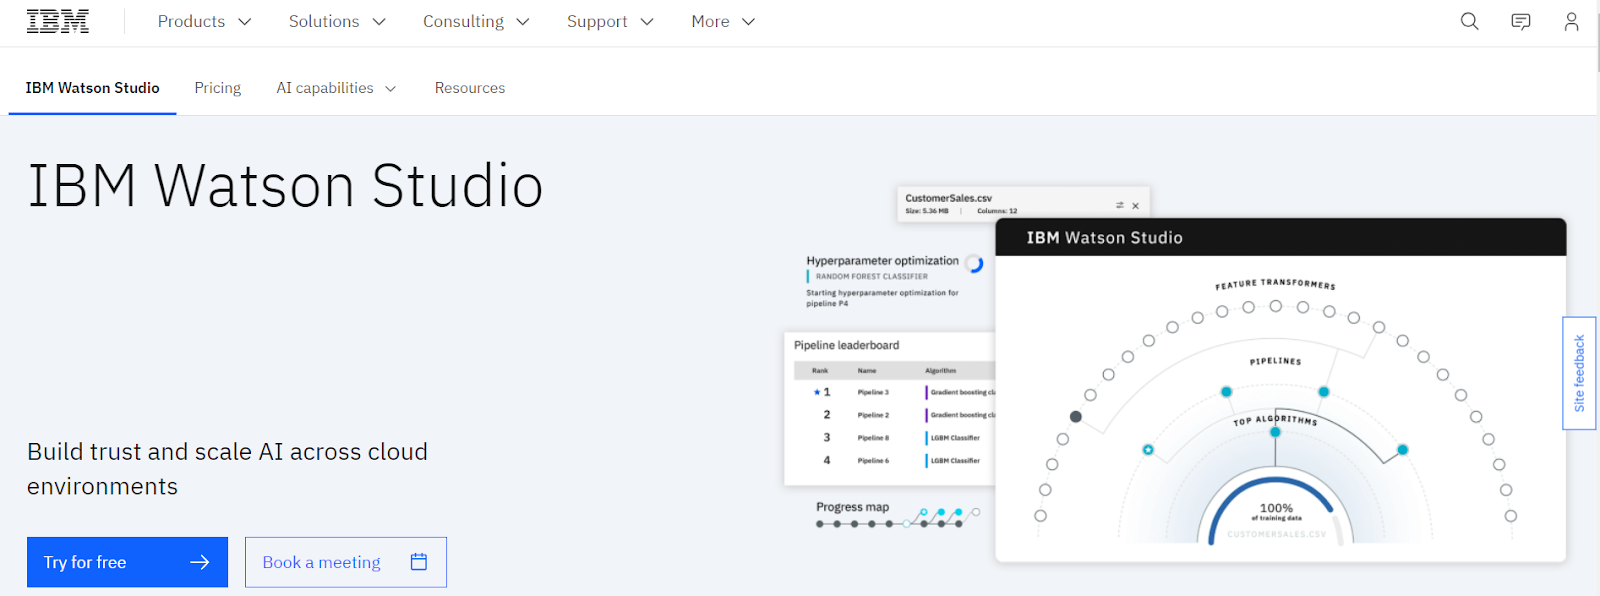Viewport: 1600px width, 596px height.
Task: Click the close X on CustomerSales.csv card
Action: pos(1135,205)
